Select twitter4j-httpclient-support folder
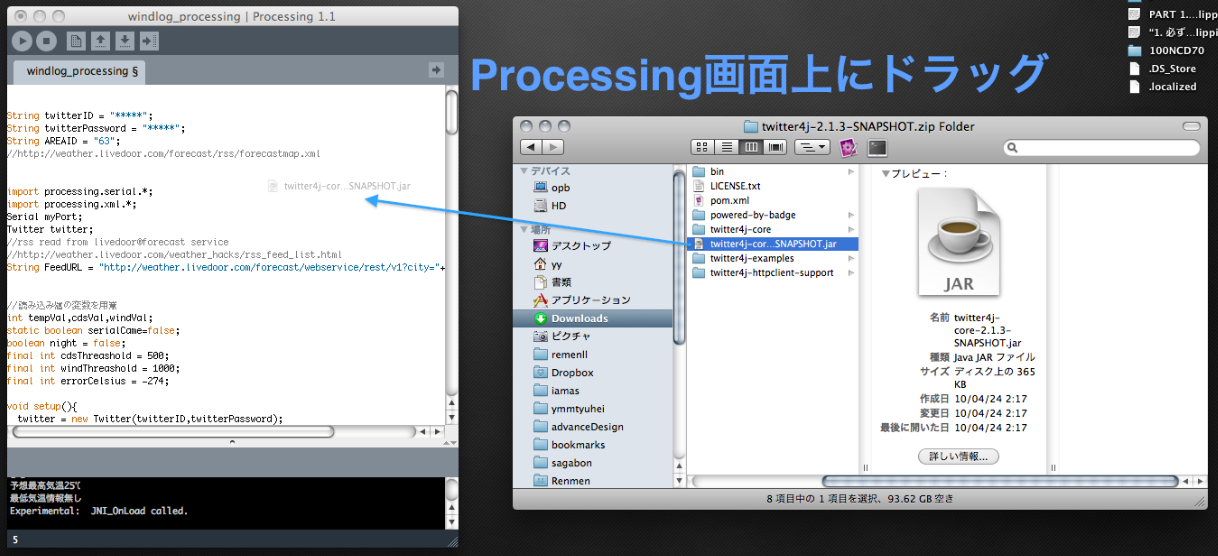The width and height of the screenshot is (1218, 556). 763,272
